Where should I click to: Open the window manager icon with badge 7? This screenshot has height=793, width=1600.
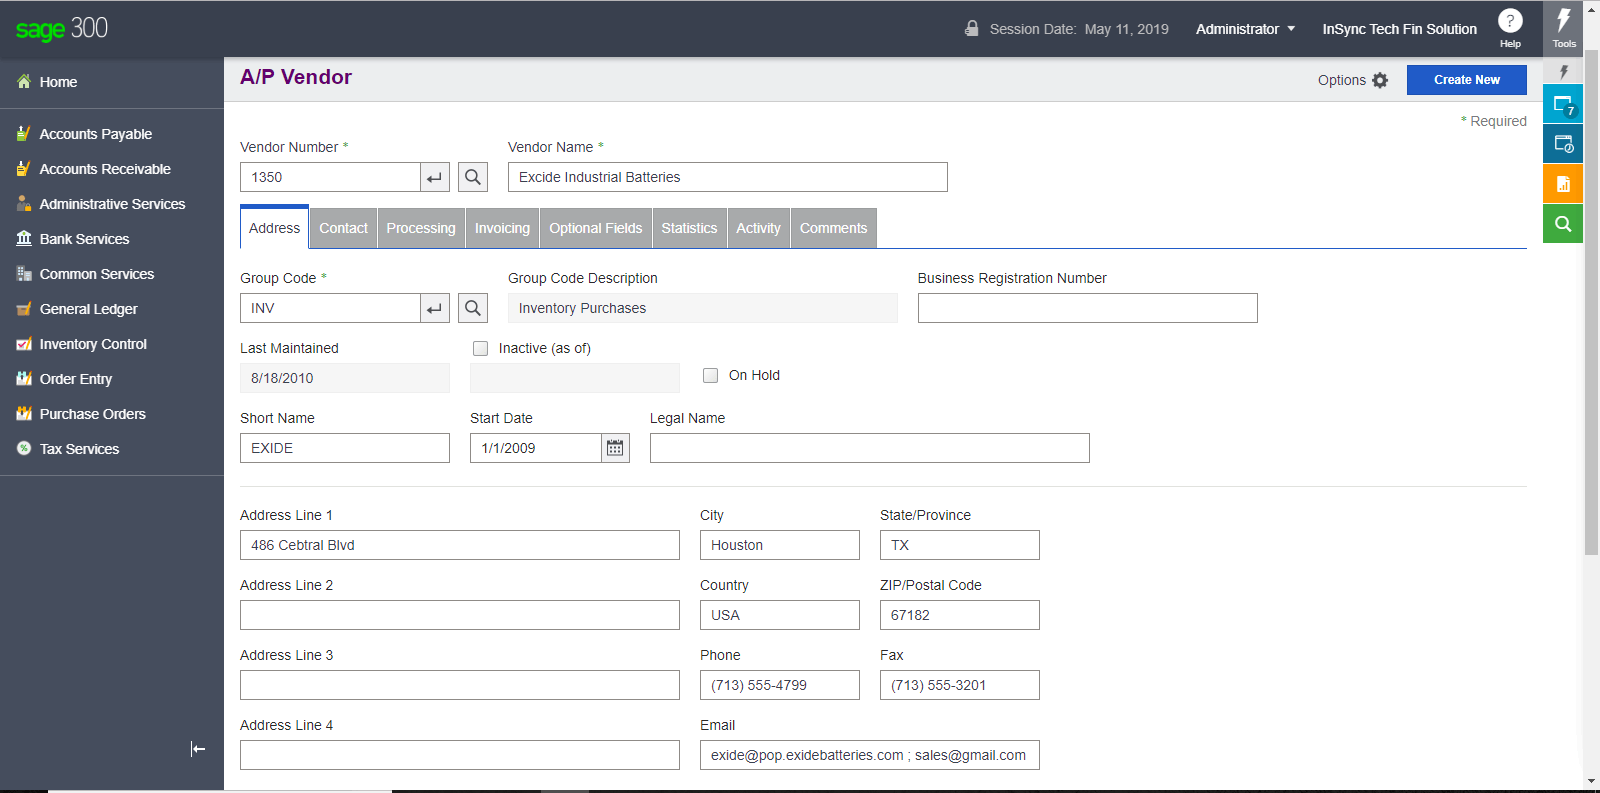click(x=1563, y=104)
